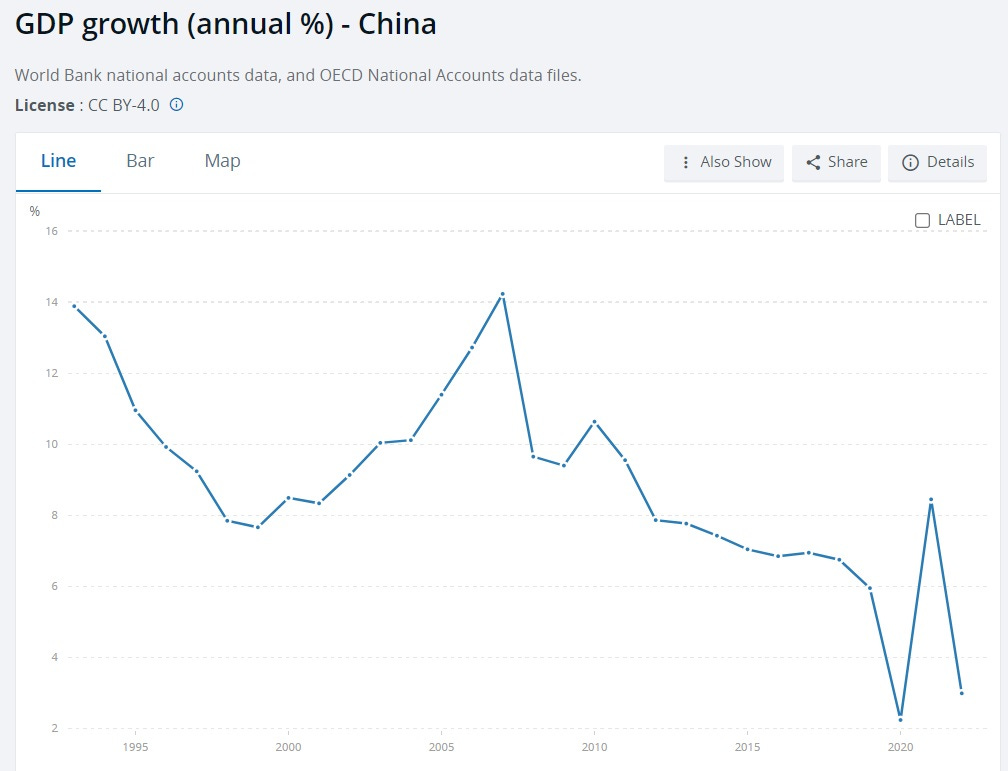
Task: Switch to the Bar chart view
Action: pyautogui.click(x=140, y=161)
